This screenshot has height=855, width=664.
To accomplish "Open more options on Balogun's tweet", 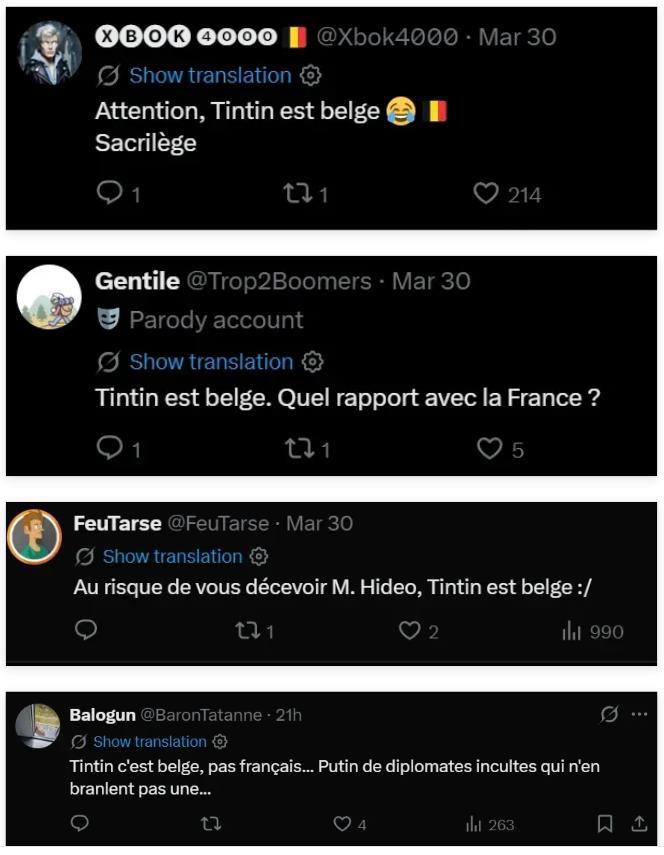I will pos(640,715).
